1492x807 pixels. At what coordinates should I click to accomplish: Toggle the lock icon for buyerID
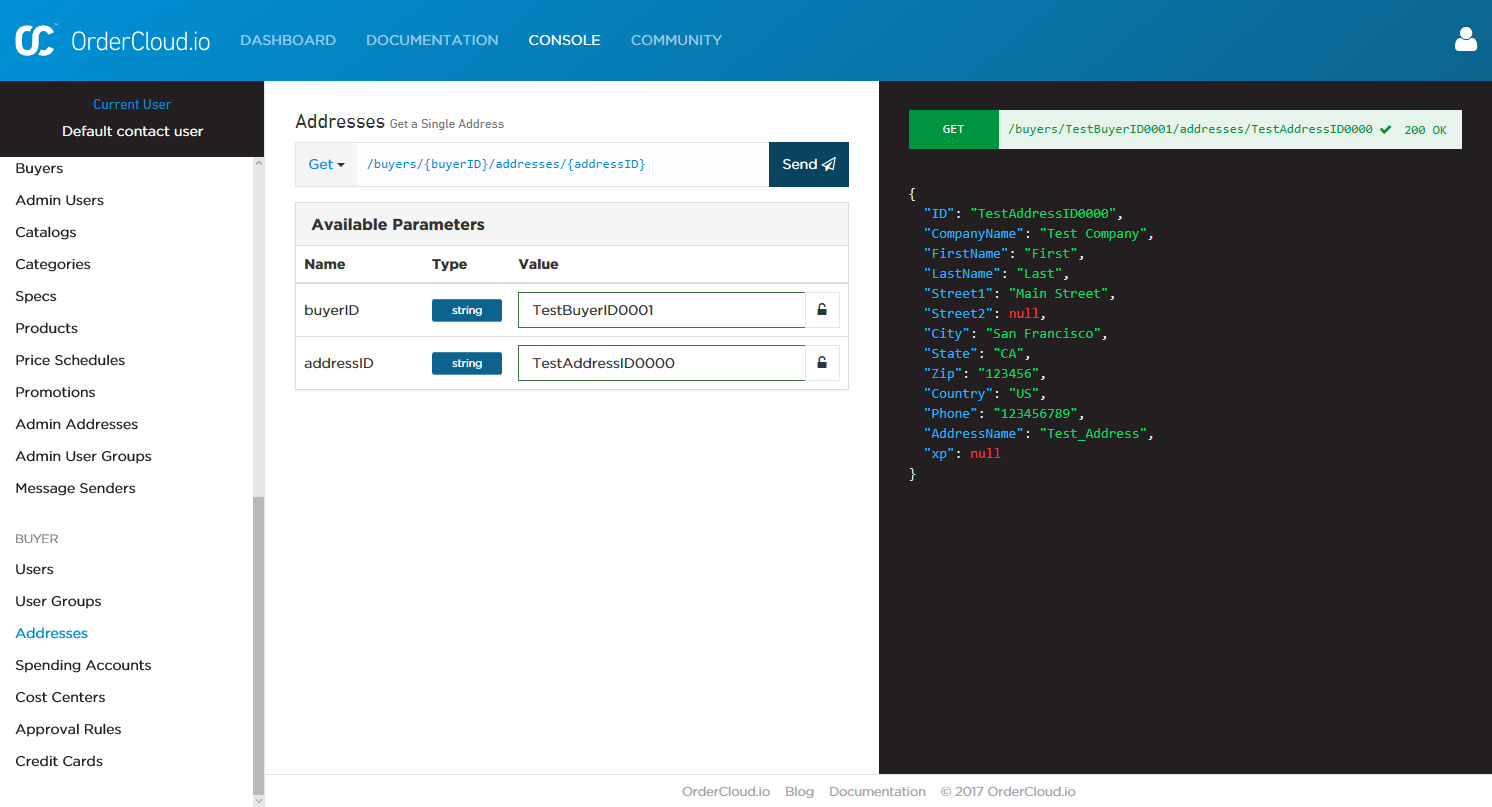822,310
